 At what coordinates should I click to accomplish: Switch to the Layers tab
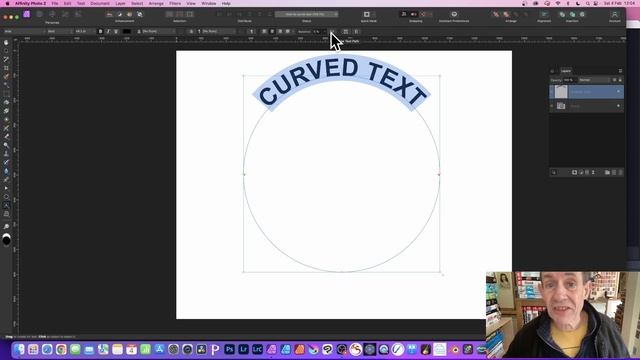(x=566, y=71)
